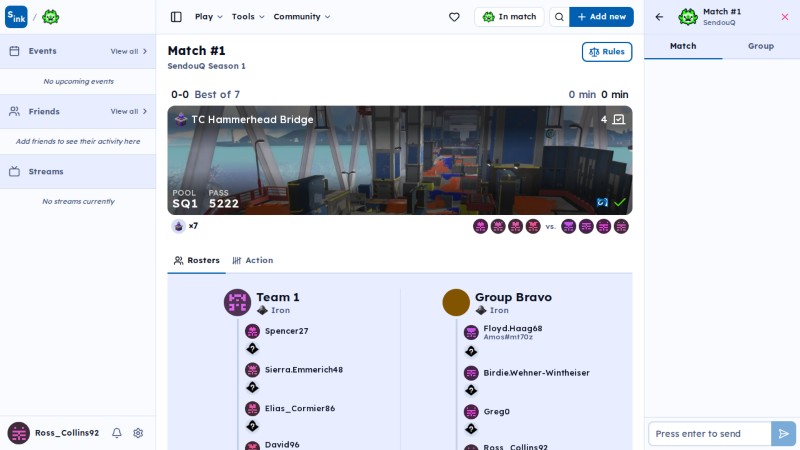Switch to the Match chat tab
The height and width of the screenshot is (450, 800).
pos(683,46)
